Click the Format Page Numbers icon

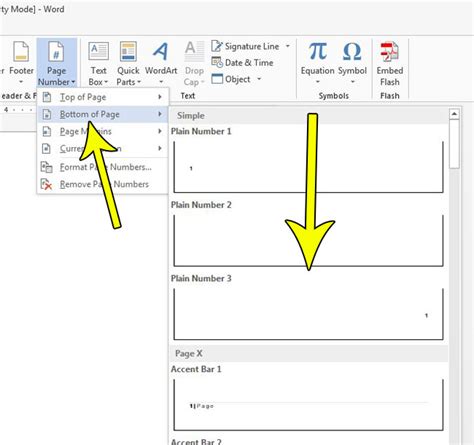pos(46,167)
